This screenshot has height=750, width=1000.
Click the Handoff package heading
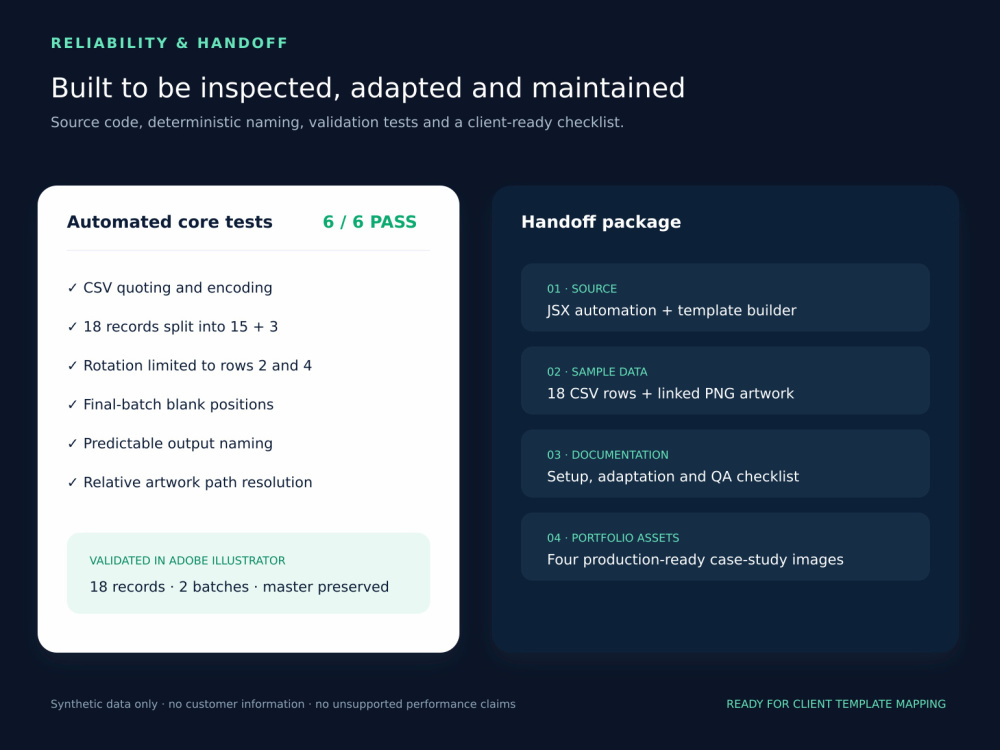[601, 222]
